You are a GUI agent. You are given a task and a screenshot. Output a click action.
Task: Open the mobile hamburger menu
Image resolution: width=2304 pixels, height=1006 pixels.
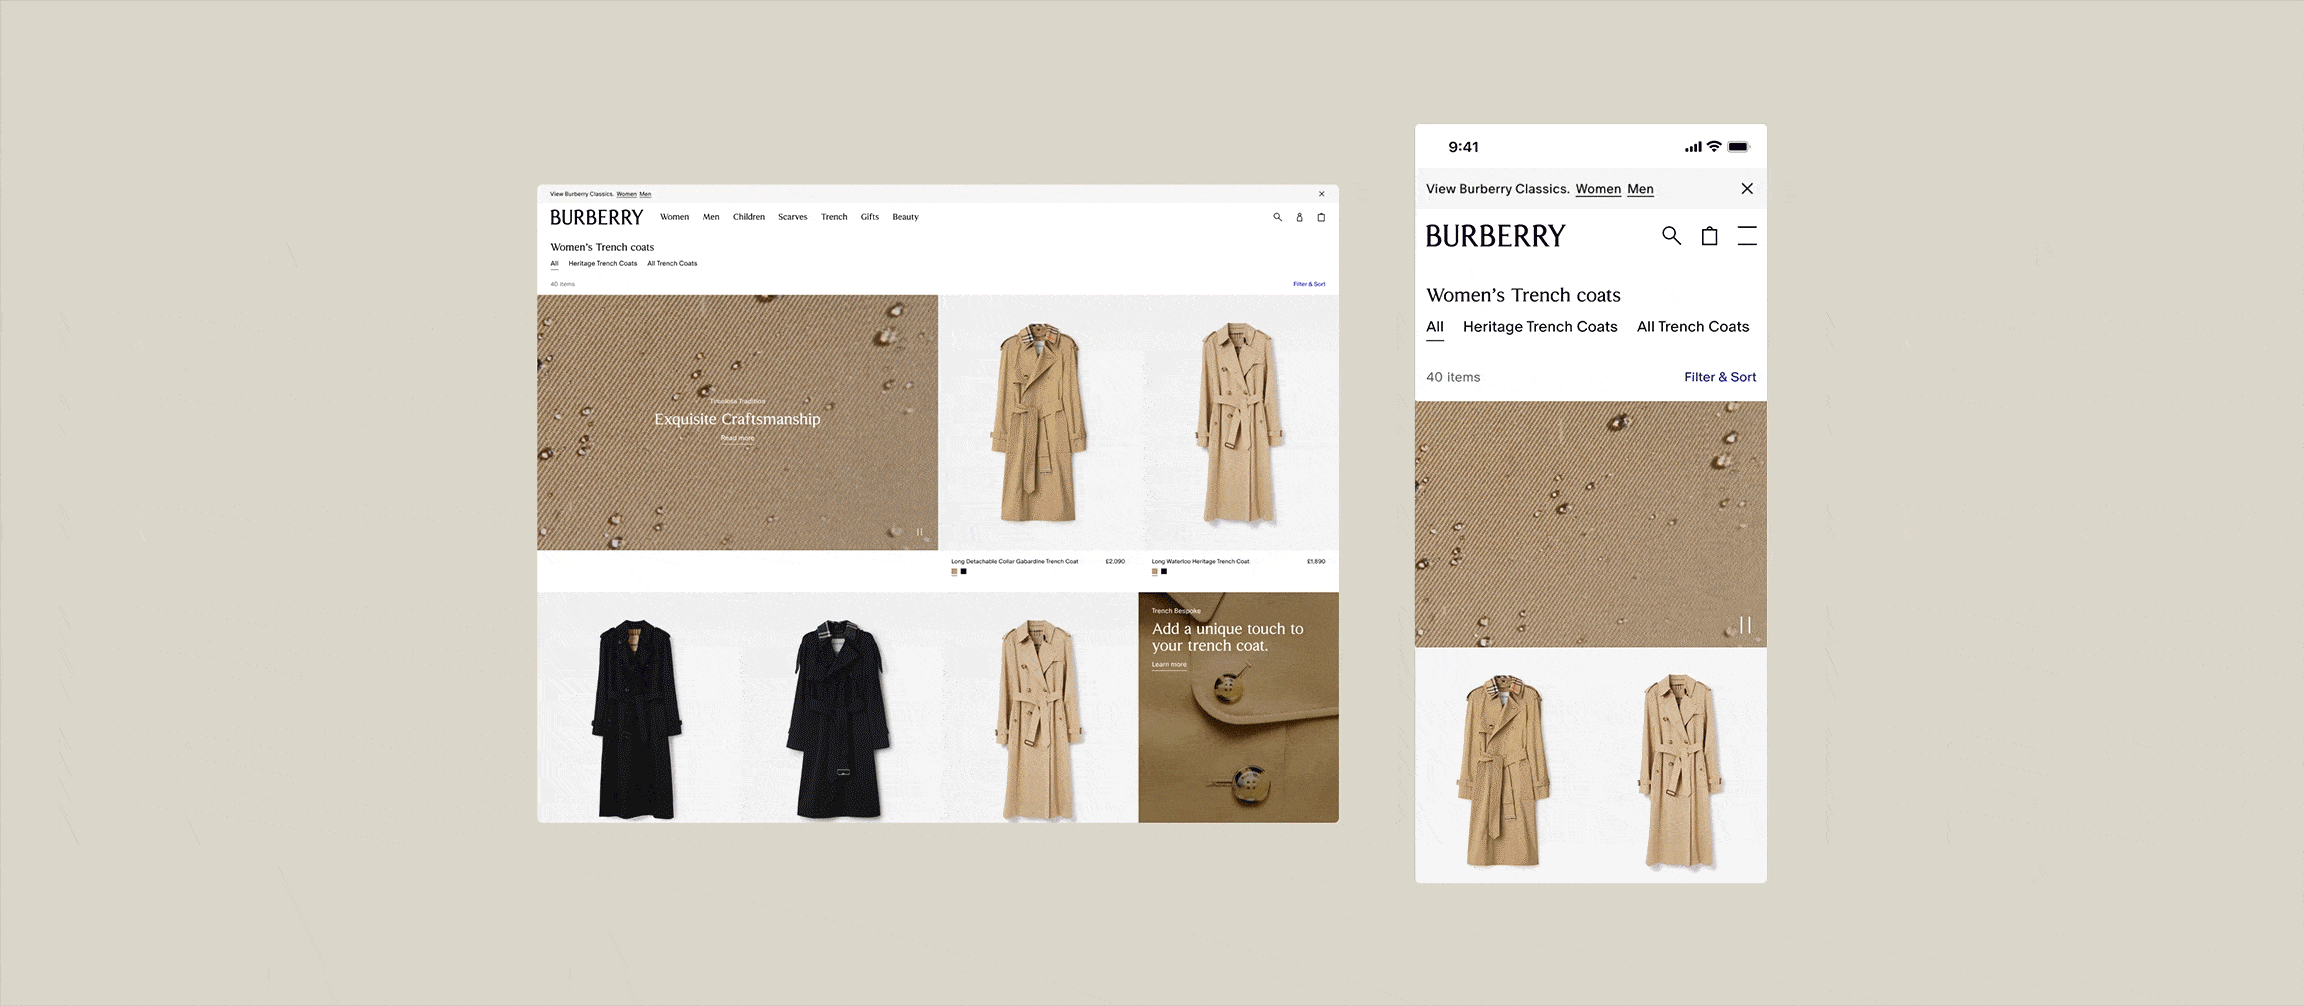1747,236
